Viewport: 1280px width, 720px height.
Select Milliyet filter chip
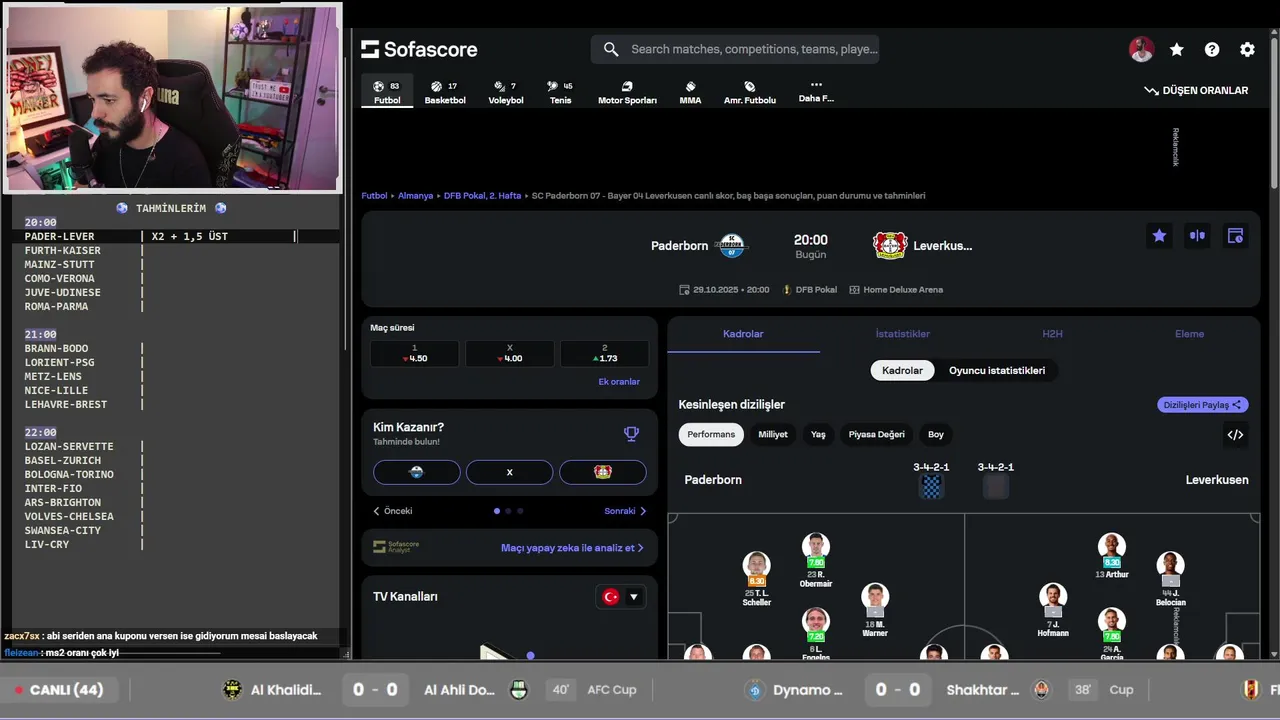pyautogui.click(x=773, y=434)
